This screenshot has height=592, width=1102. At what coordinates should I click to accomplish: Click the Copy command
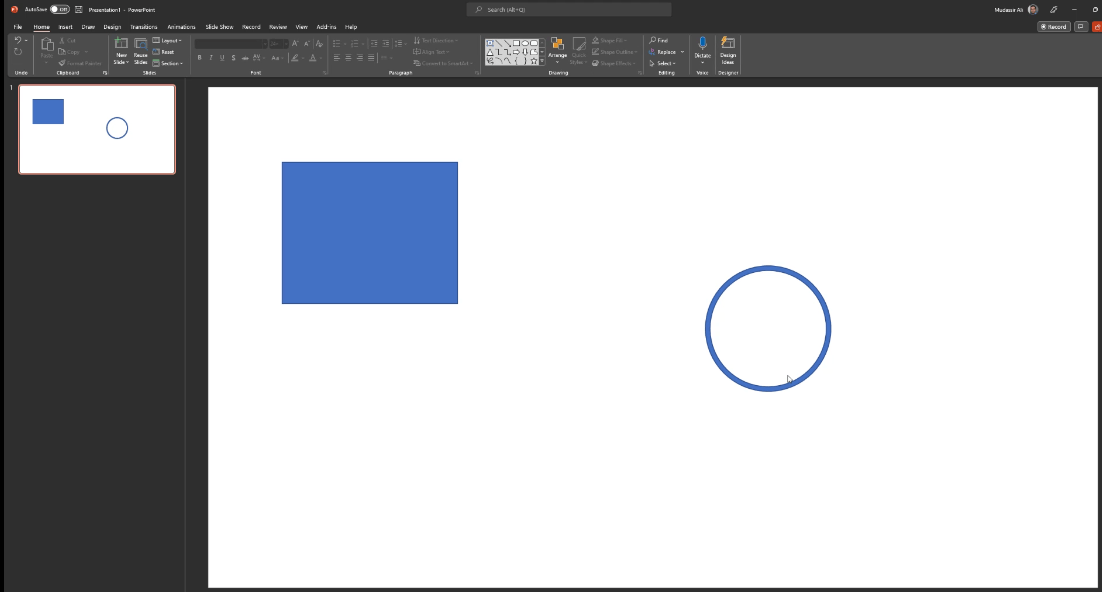70,52
